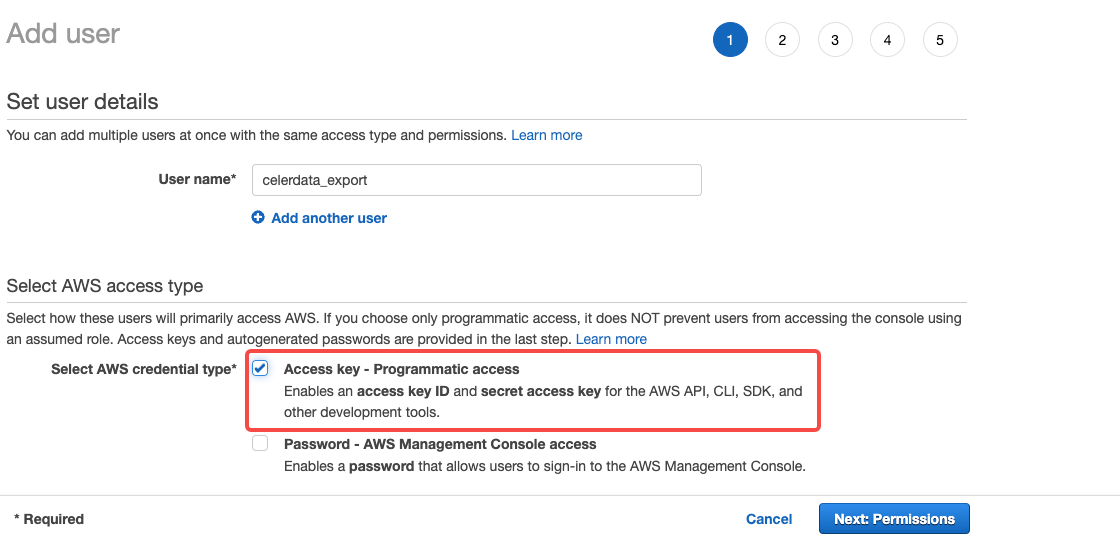Open wizard step 4 circle
Viewport: 1120px width, 542px height.
point(887,40)
